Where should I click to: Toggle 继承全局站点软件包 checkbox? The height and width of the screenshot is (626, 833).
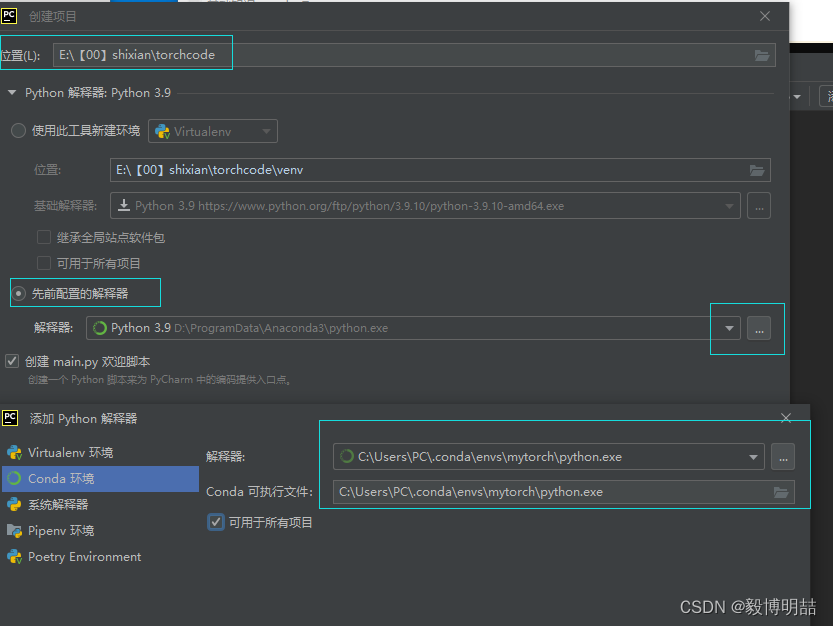click(x=44, y=237)
